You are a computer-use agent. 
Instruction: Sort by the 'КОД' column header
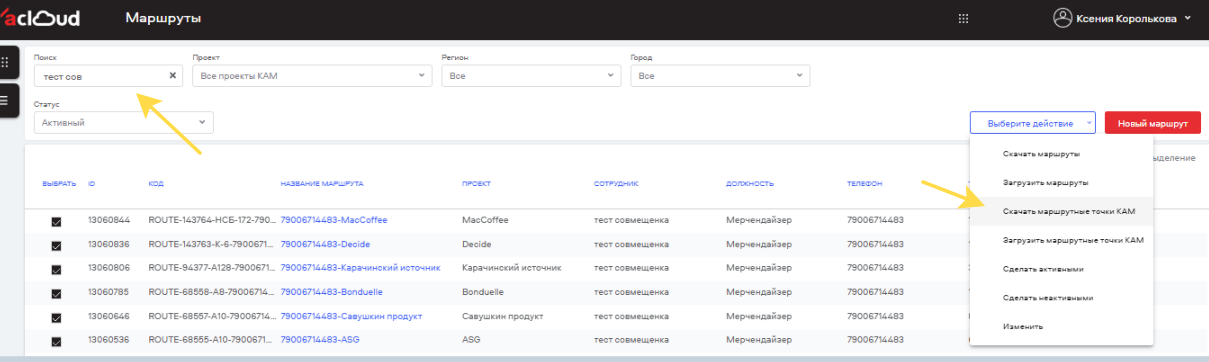point(156,184)
